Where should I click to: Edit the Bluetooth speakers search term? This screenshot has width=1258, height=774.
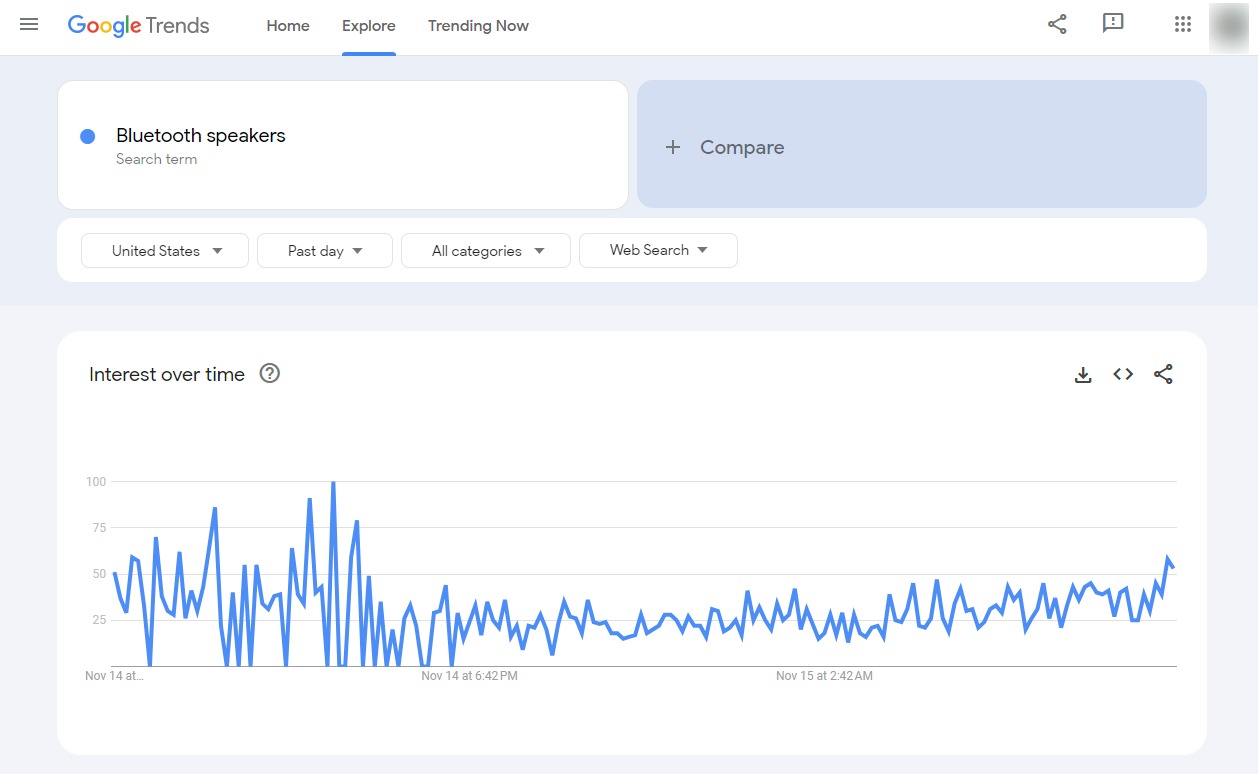343,145
